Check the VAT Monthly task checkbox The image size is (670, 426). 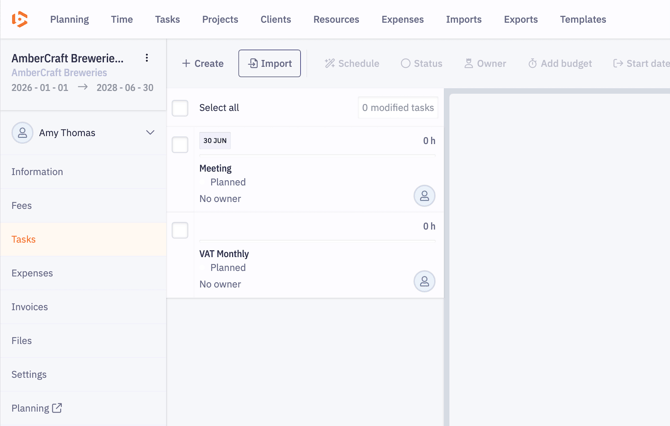point(180,231)
